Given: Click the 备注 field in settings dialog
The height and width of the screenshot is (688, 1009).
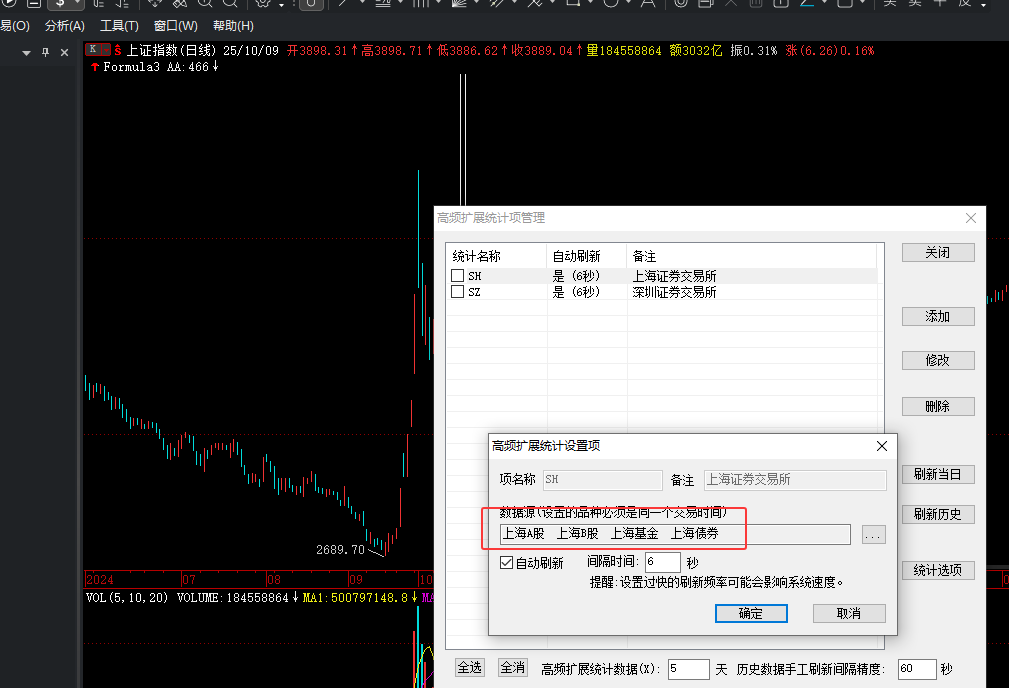Looking at the screenshot, I should tap(795, 480).
